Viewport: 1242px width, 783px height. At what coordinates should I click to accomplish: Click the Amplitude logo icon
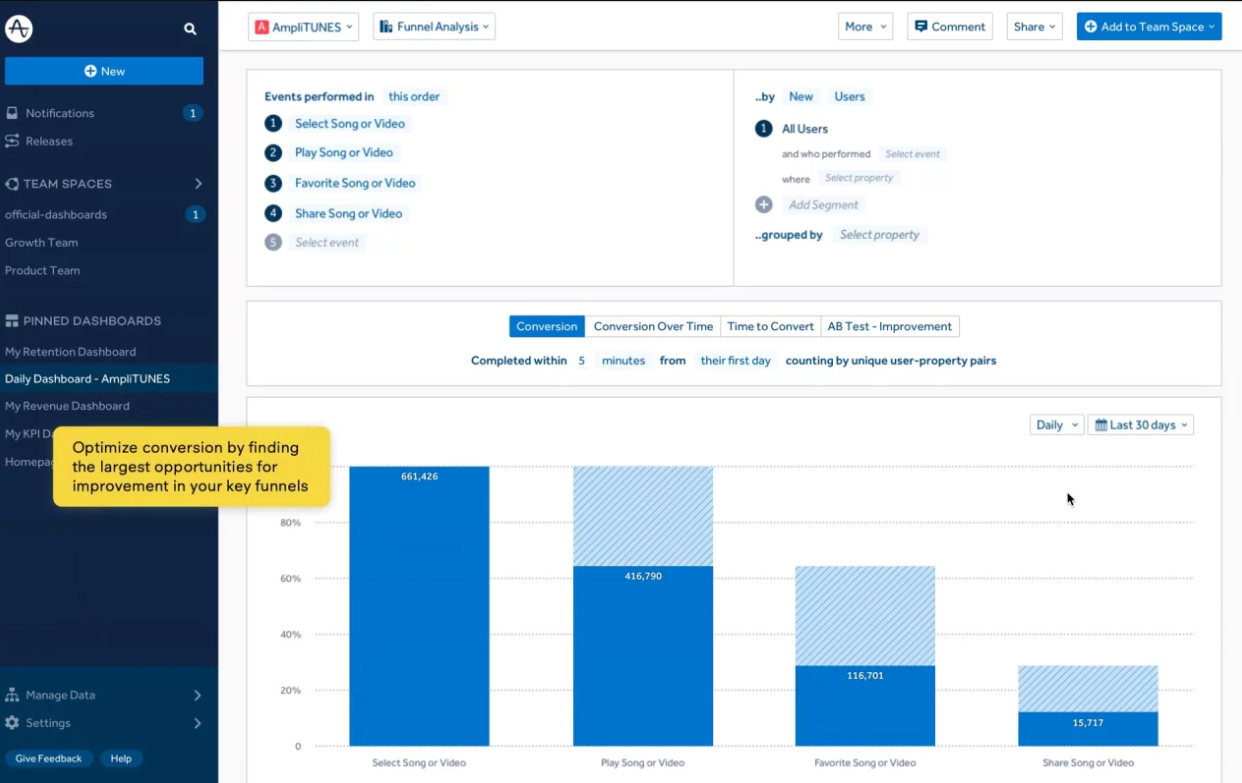tap(19, 29)
